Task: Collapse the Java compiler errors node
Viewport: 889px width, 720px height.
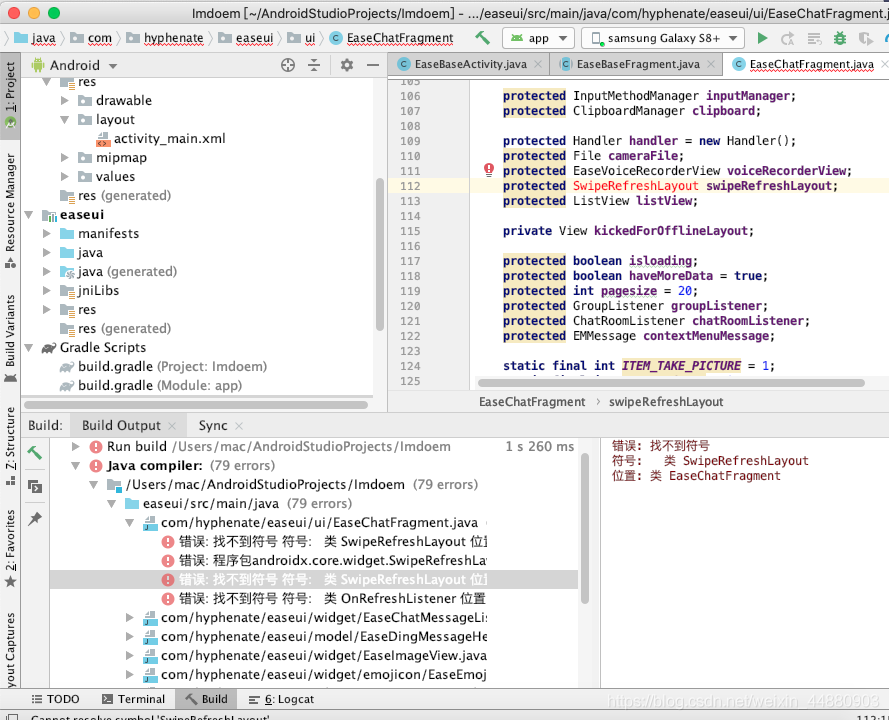Action: pyautogui.click(x=75, y=466)
